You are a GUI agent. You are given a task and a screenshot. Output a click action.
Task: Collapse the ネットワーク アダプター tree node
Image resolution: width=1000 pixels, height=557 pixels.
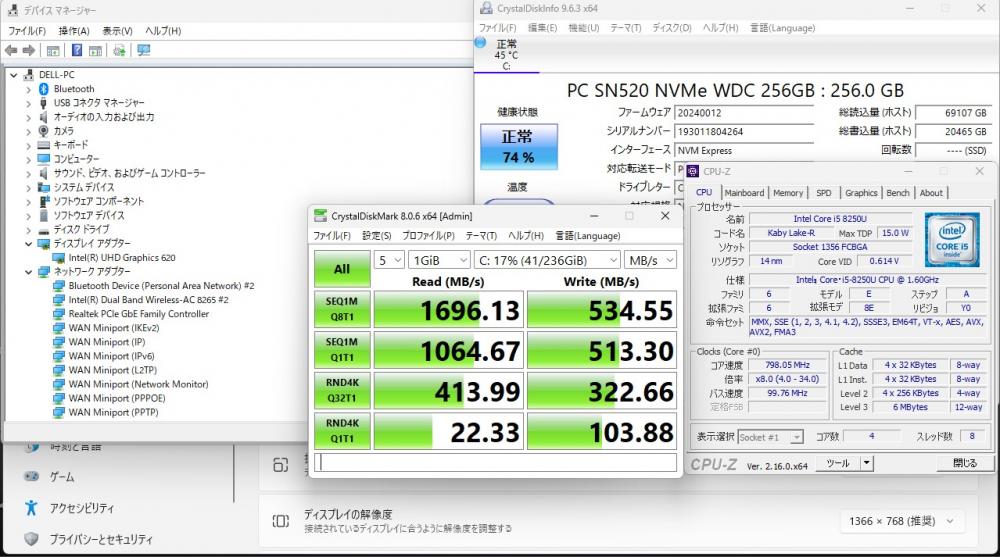[x=28, y=271]
